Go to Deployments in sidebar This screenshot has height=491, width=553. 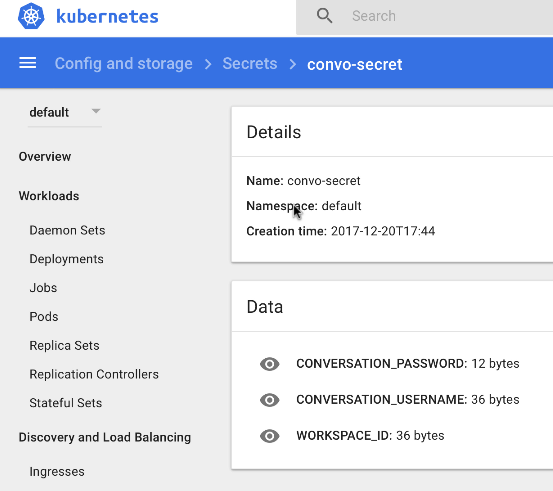tap(67, 259)
